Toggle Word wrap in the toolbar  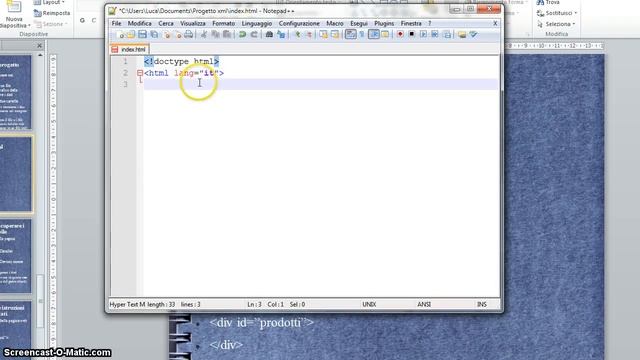[x=350, y=35]
